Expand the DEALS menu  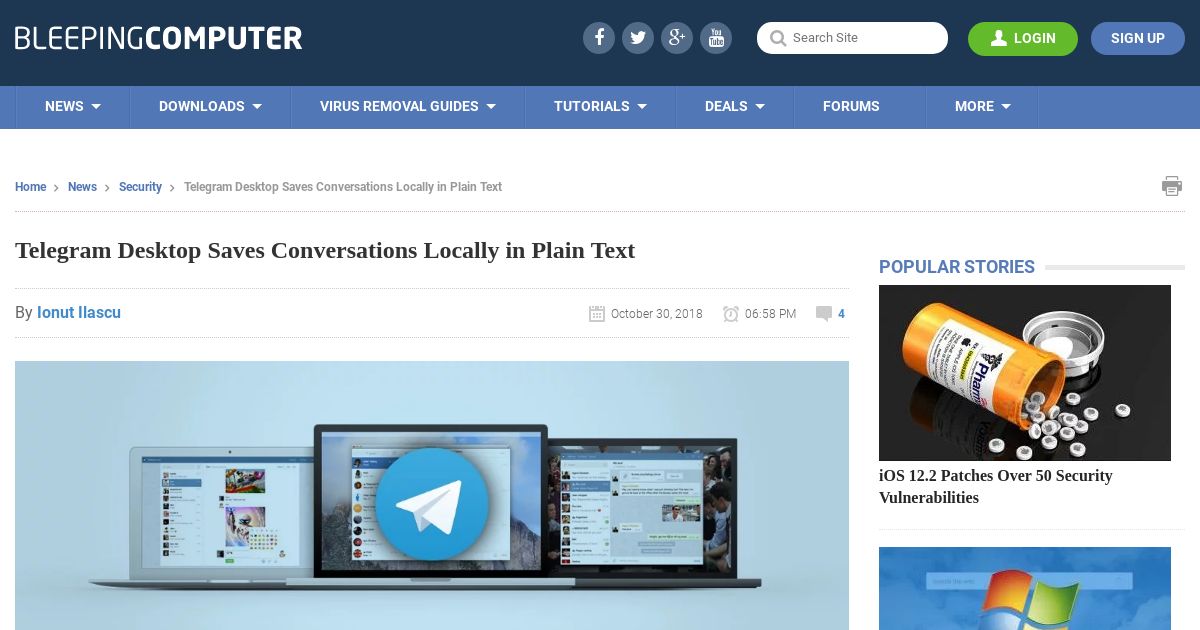click(735, 106)
